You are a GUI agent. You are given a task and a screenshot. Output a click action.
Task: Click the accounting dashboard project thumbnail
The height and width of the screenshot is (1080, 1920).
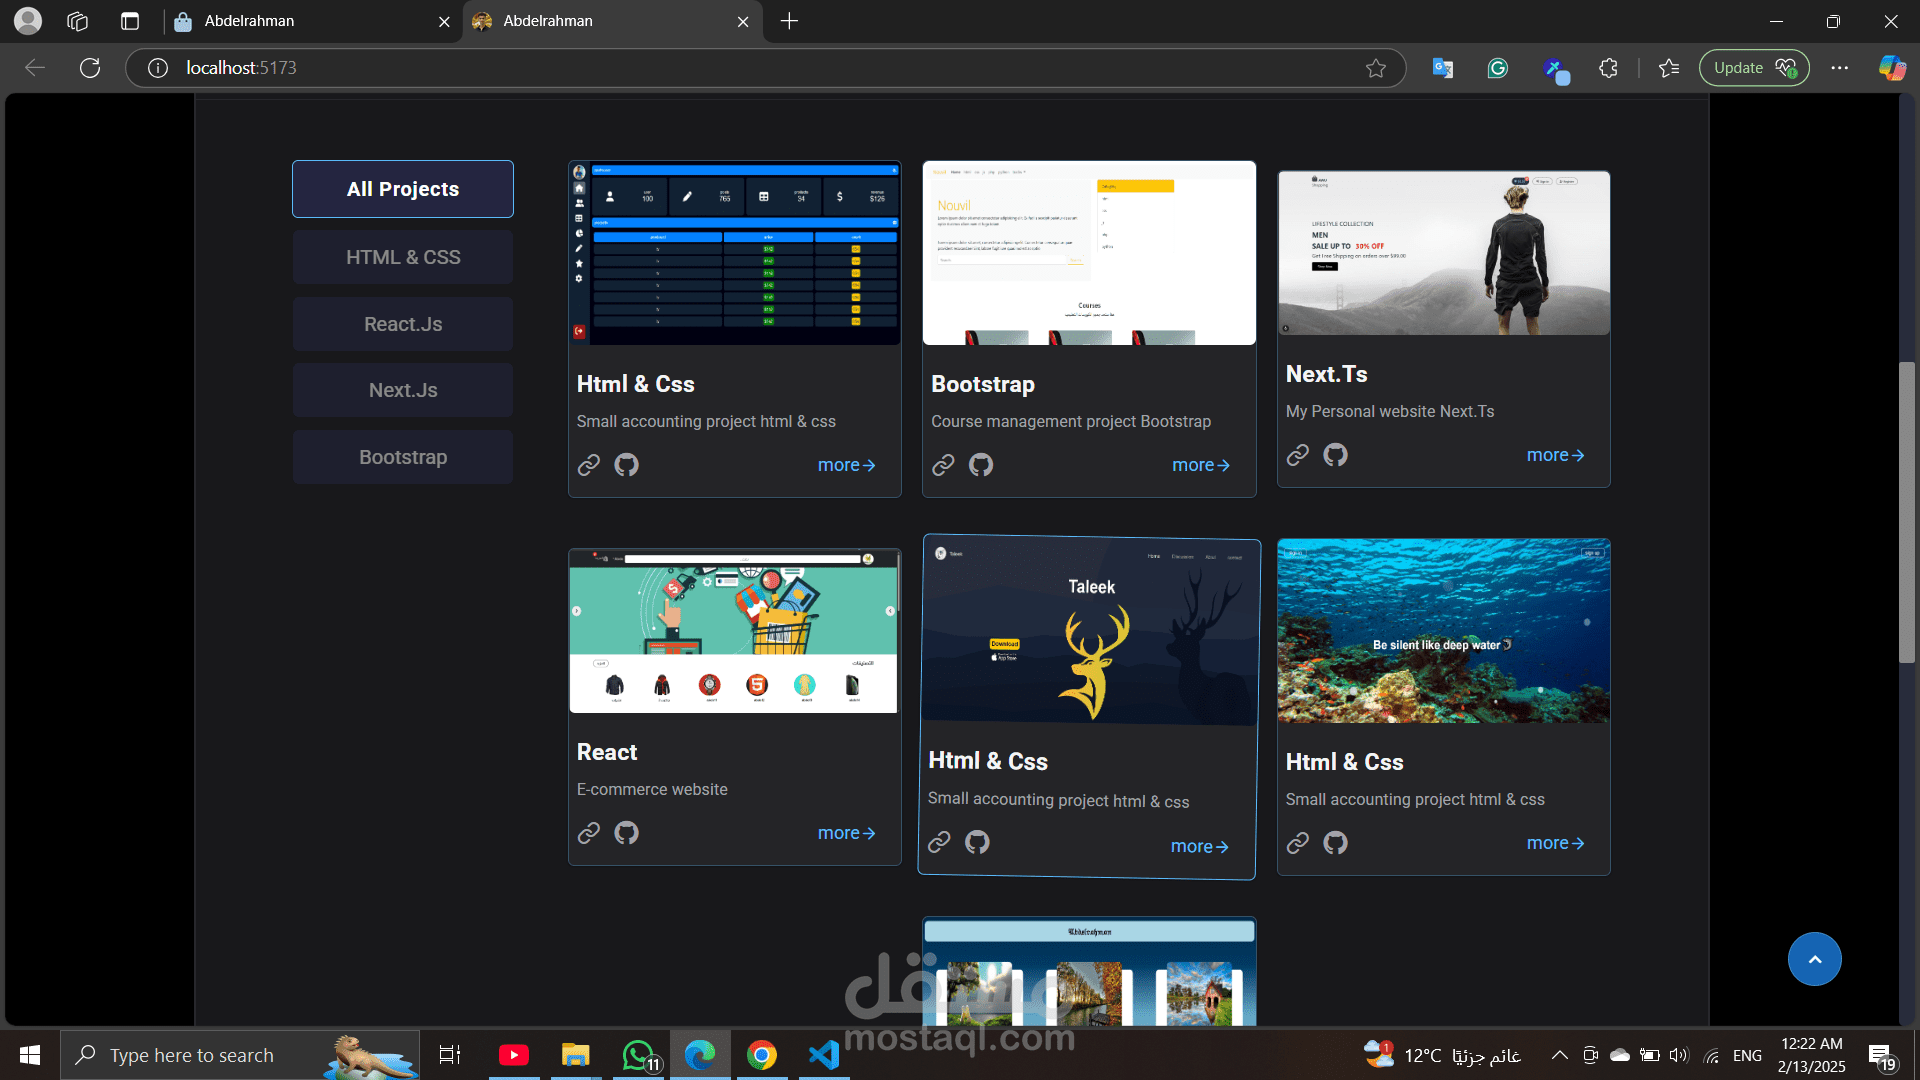(x=735, y=253)
